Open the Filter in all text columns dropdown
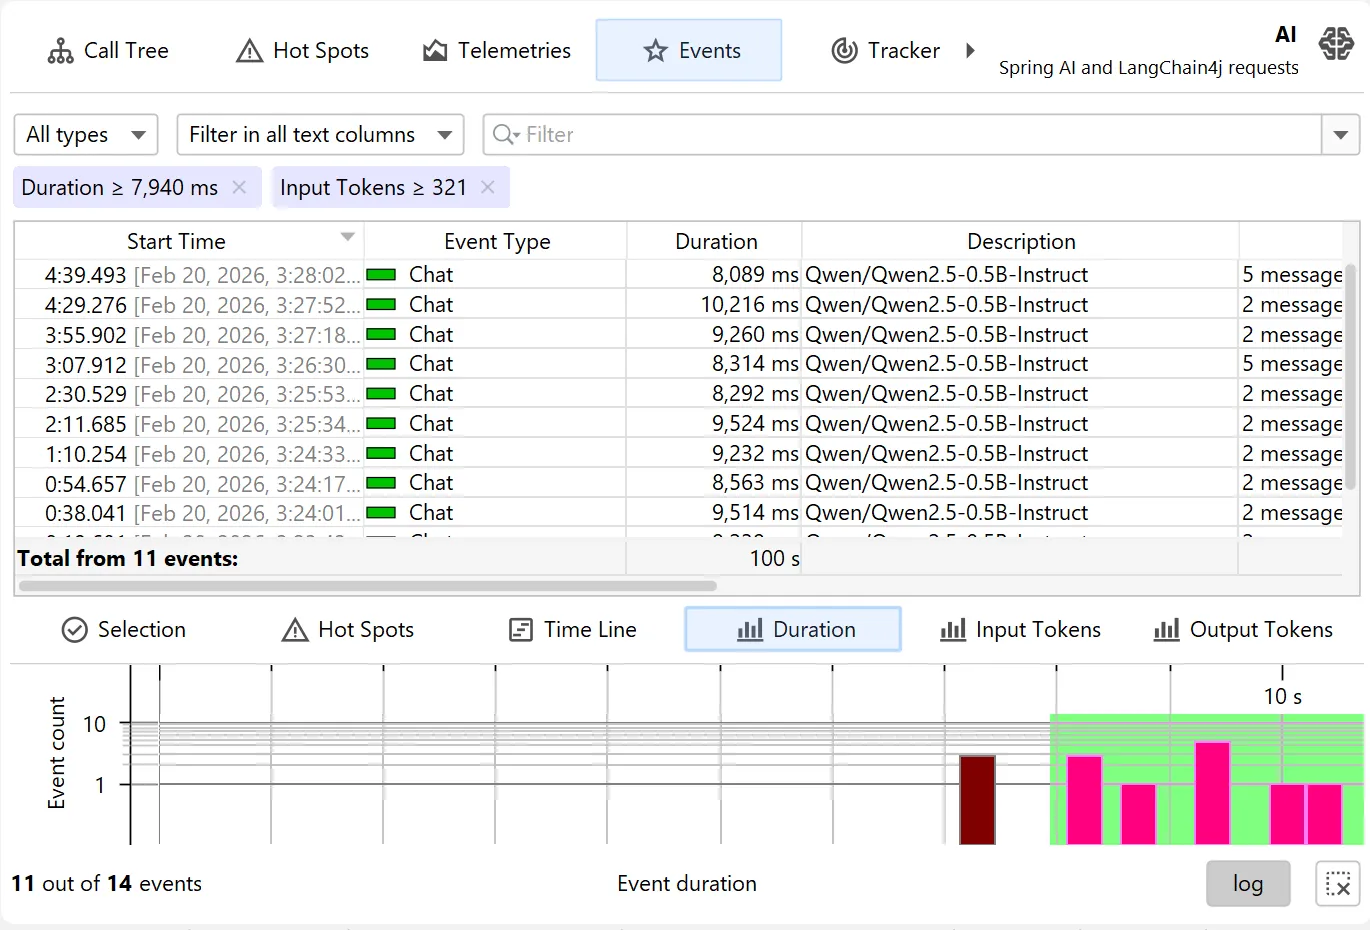Viewport: 1370px width, 930px height. pyautogui.click(x=320, y=134)
